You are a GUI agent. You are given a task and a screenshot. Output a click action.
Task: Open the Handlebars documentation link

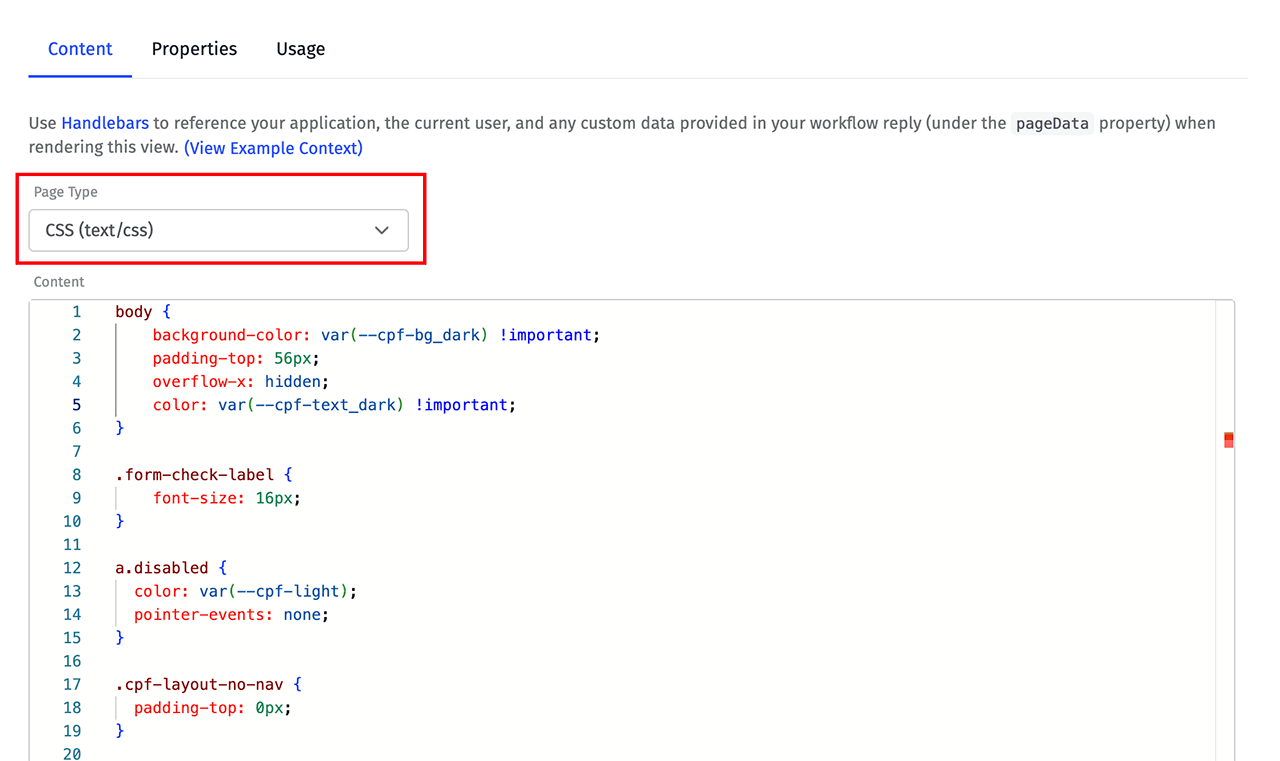[x=104, y=122]
